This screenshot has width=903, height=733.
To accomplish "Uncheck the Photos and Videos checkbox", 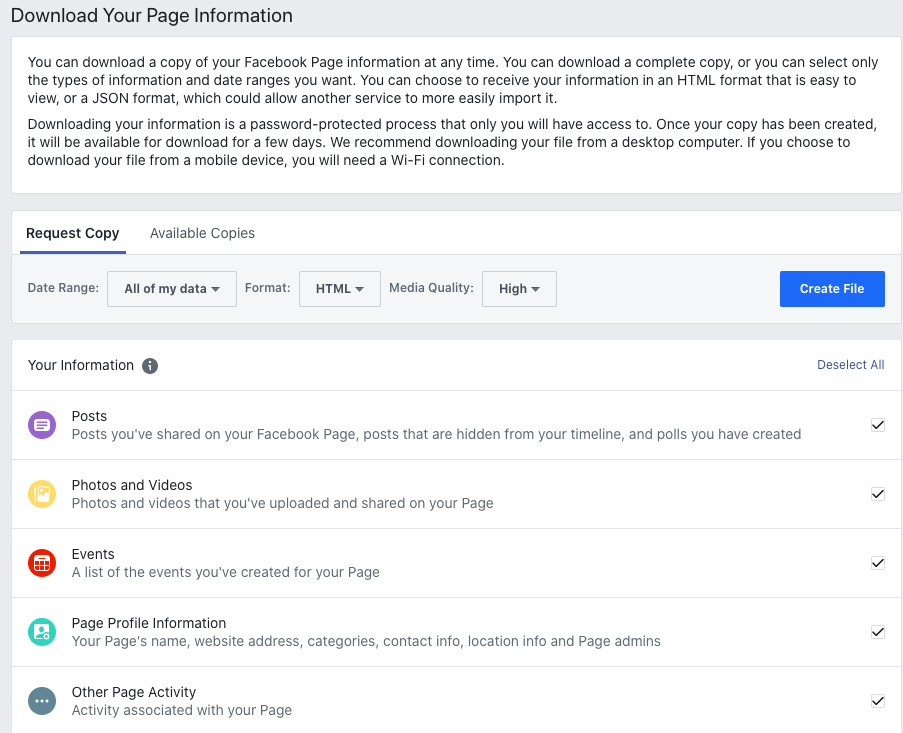I will pos(878,494).
